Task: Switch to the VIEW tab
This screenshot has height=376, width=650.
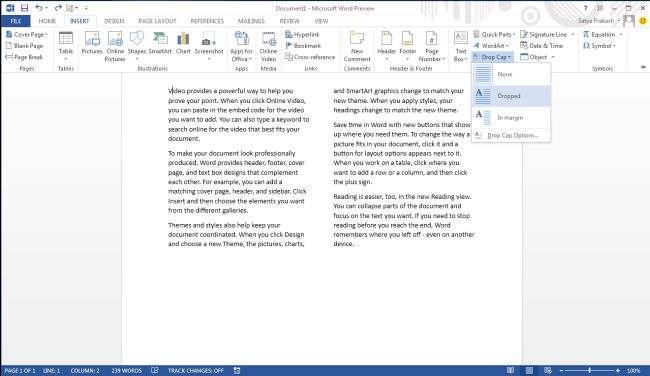Action: click(321, 21)
